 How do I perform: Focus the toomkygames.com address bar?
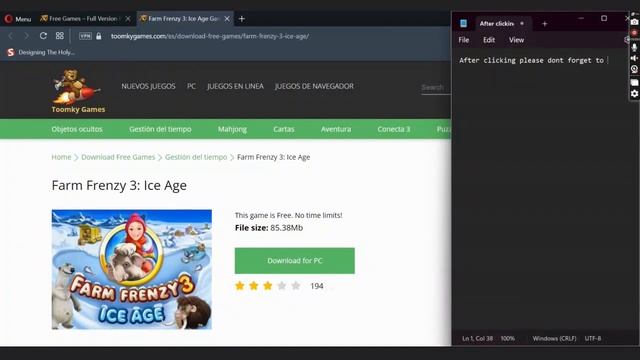(x=209, y=36)
